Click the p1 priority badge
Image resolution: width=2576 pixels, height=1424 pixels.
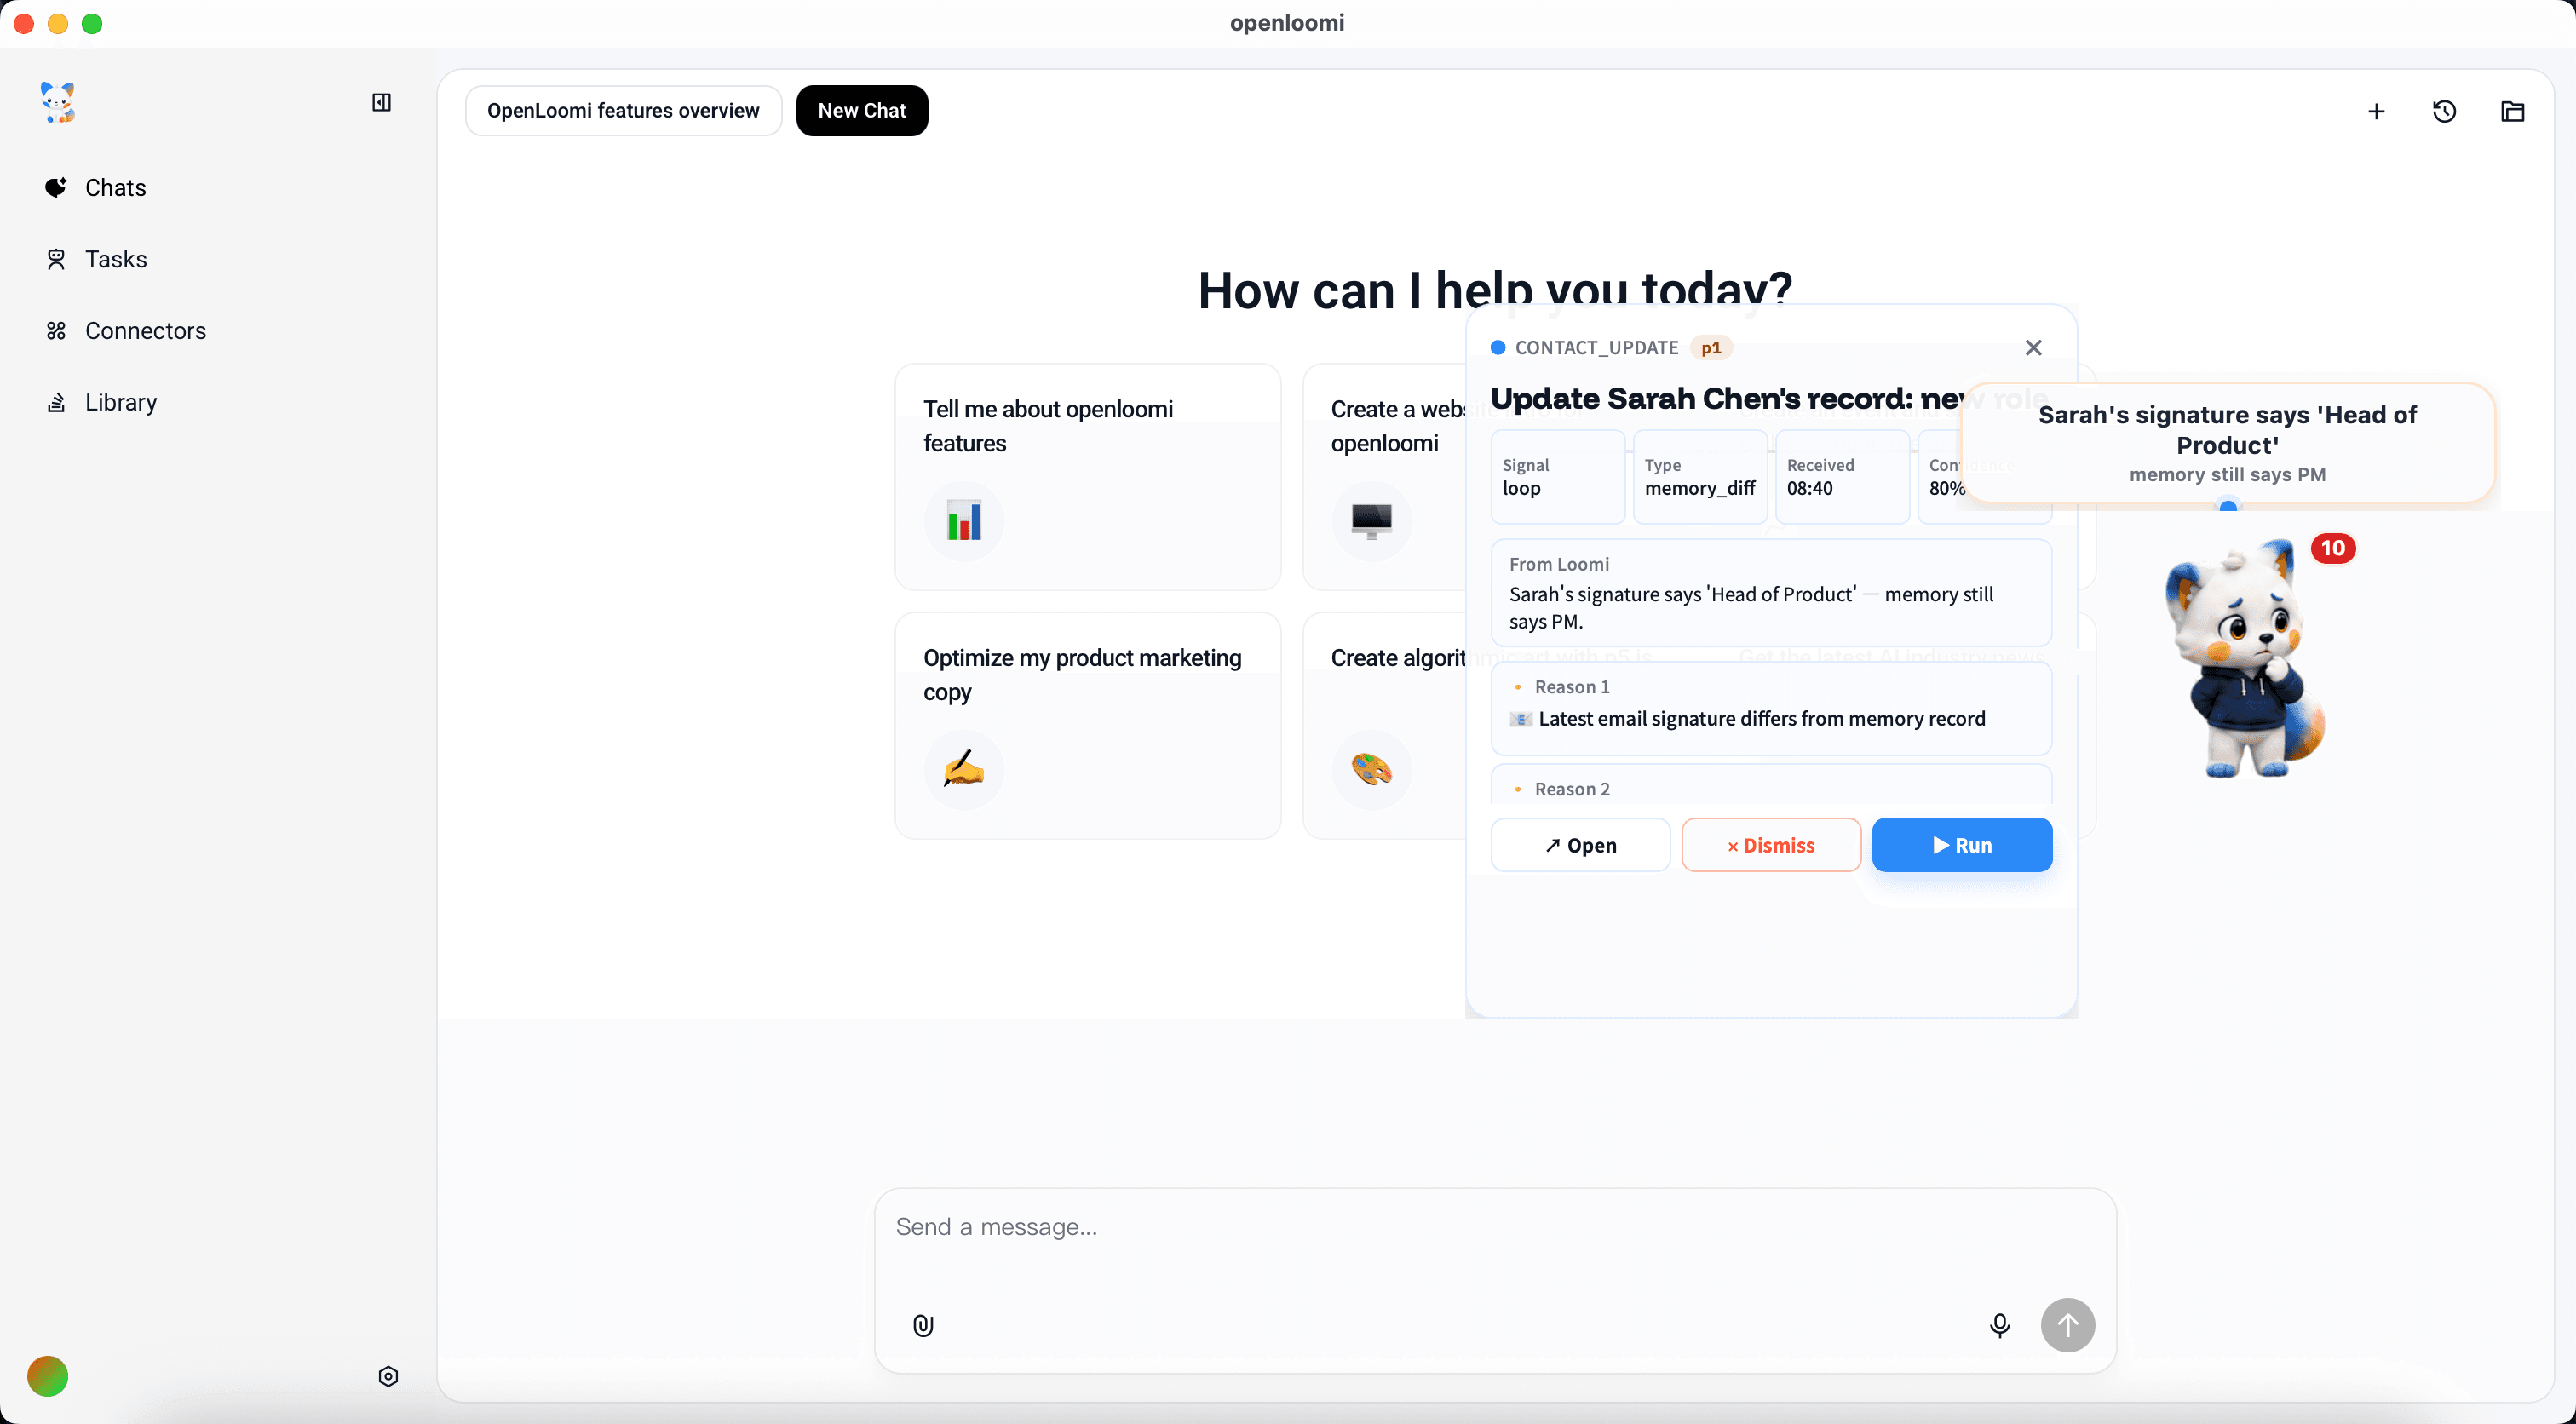click(1711, 348)
